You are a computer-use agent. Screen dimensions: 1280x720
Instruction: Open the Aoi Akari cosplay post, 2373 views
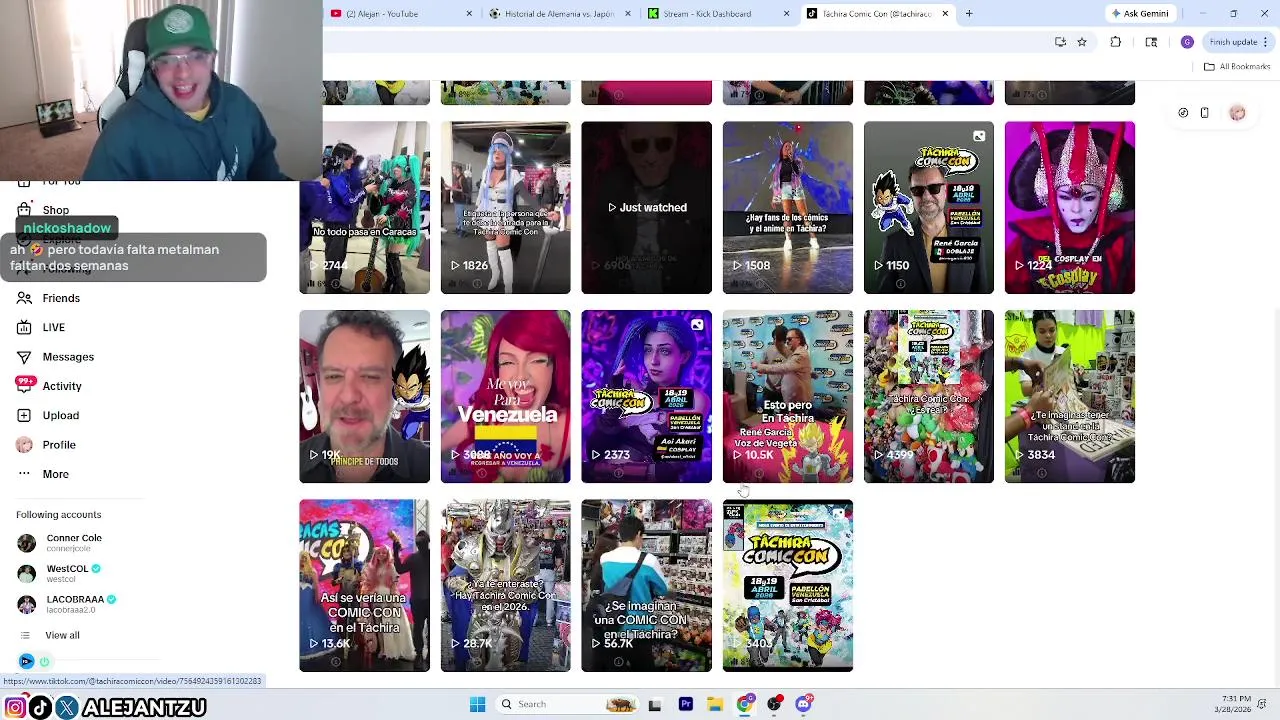point(647,397)
